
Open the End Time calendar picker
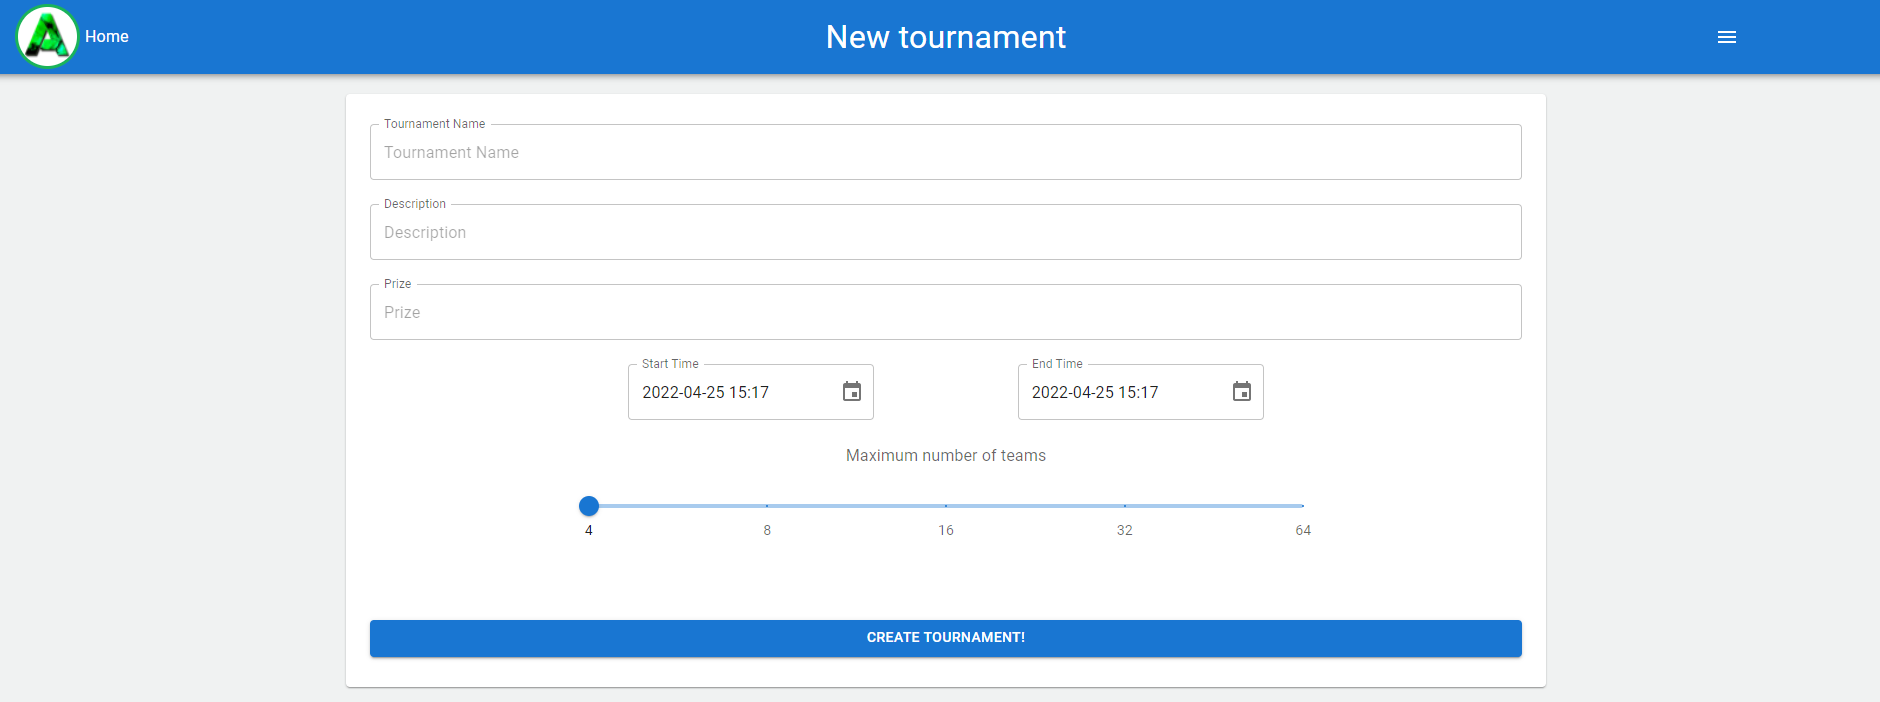click(1241, 392)
